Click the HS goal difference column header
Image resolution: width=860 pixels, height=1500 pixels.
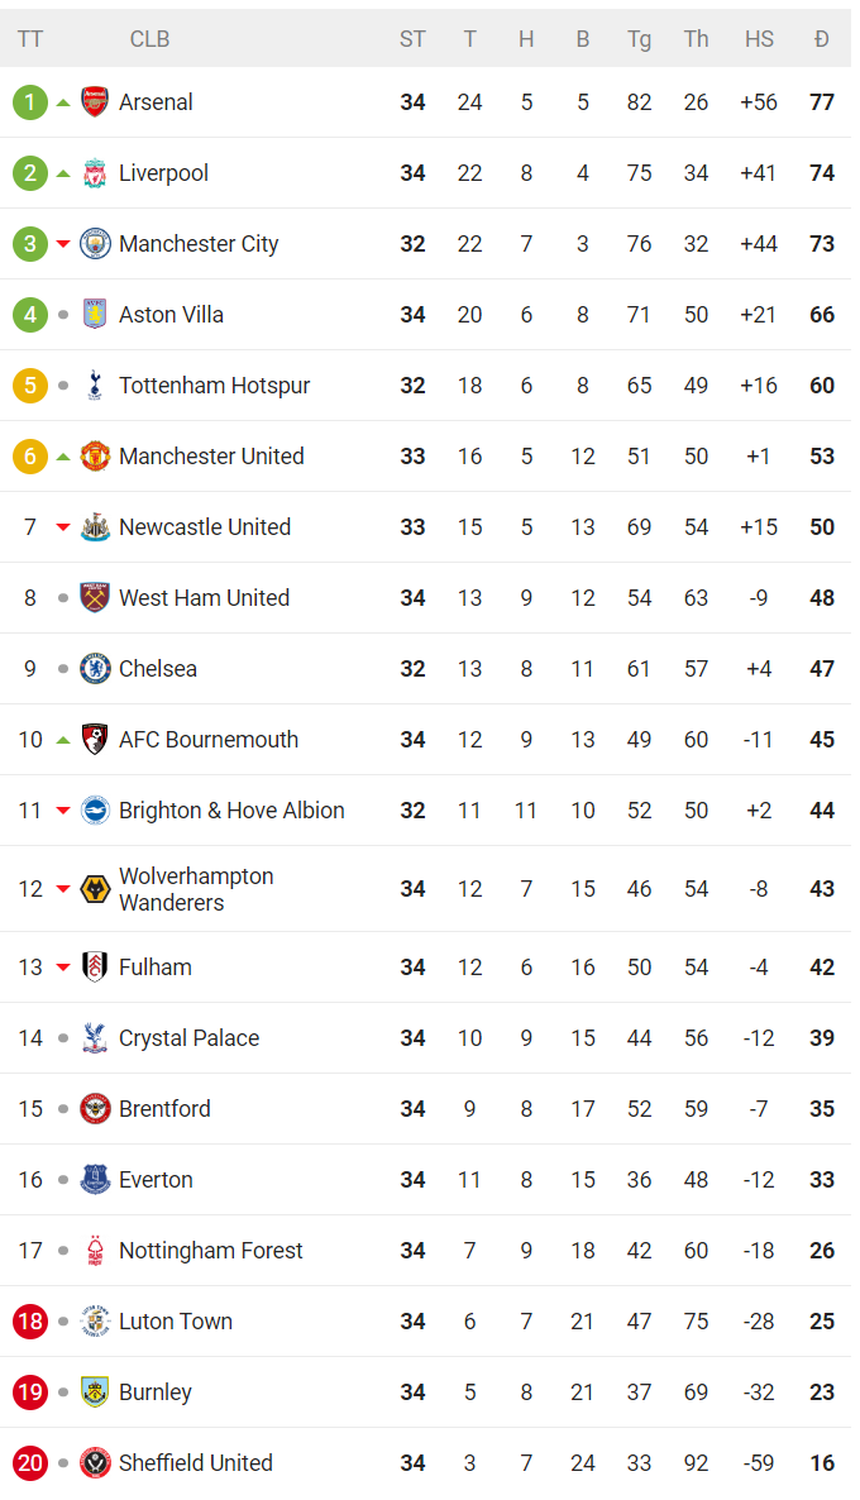[759, 39]
